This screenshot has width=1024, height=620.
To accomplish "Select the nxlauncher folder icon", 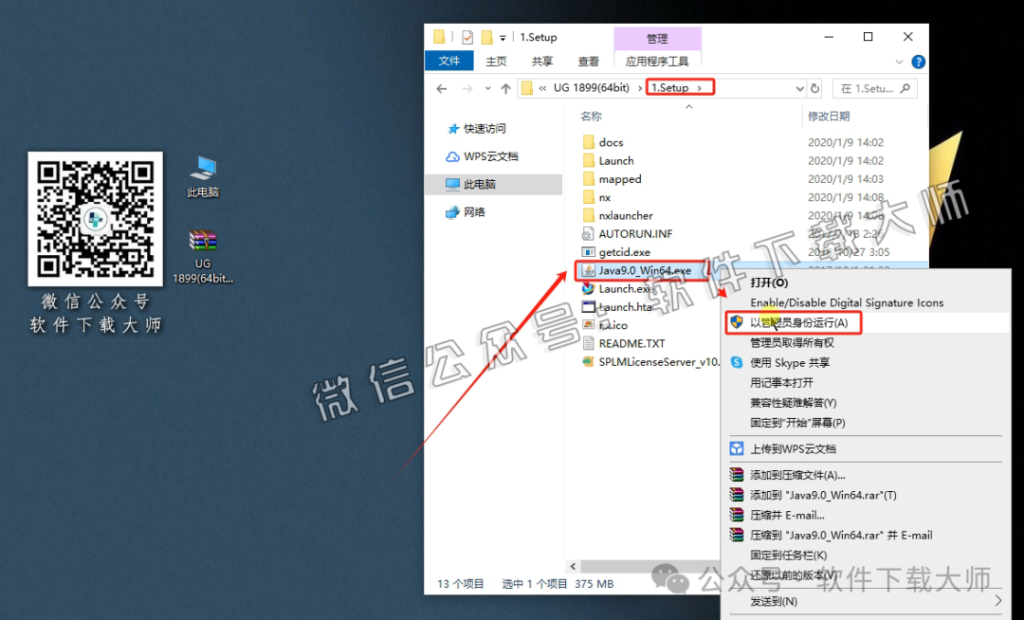I will 588,215.
